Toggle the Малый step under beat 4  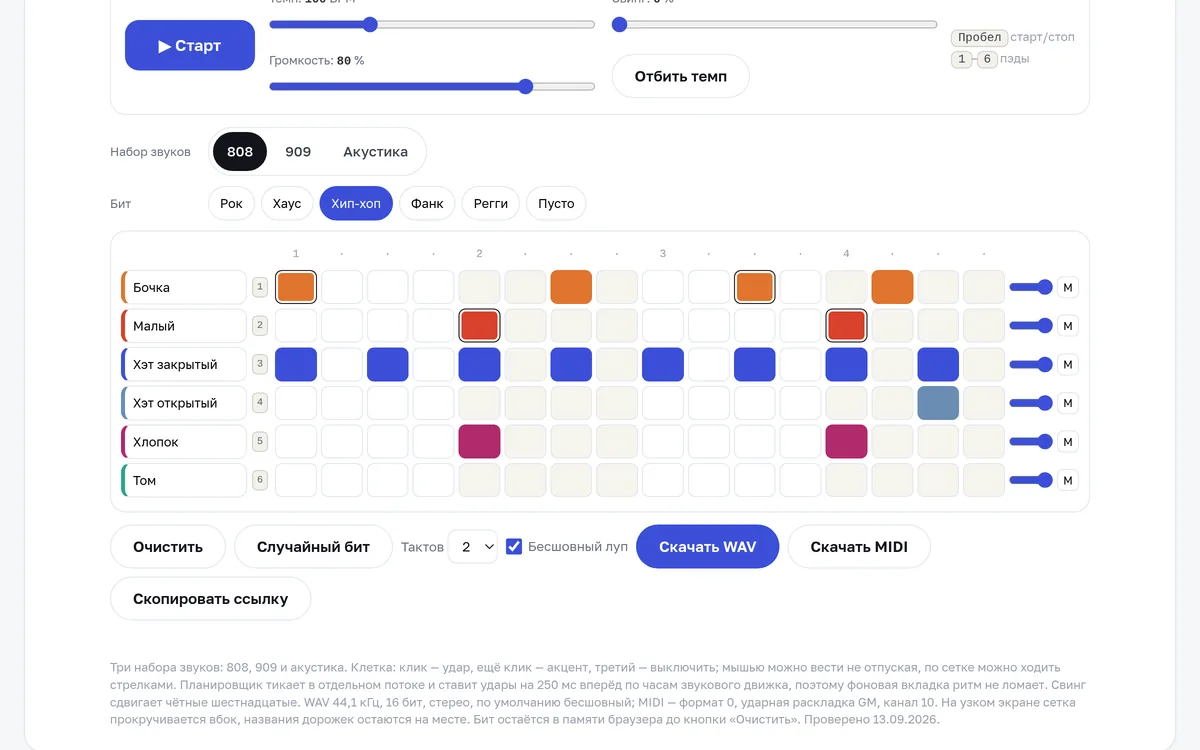(846, 326)
